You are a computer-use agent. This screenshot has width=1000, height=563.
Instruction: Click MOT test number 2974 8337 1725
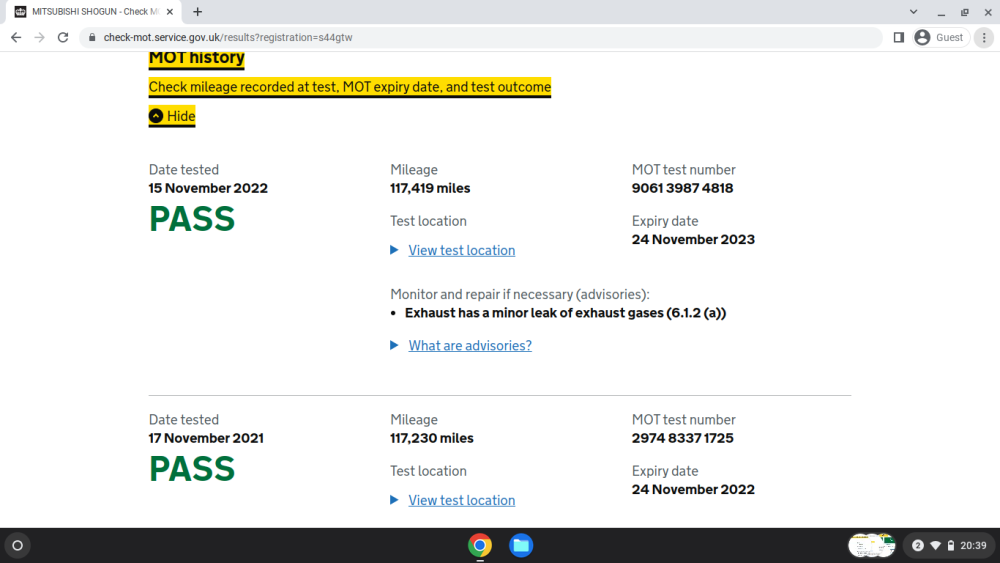coord(682,439)
